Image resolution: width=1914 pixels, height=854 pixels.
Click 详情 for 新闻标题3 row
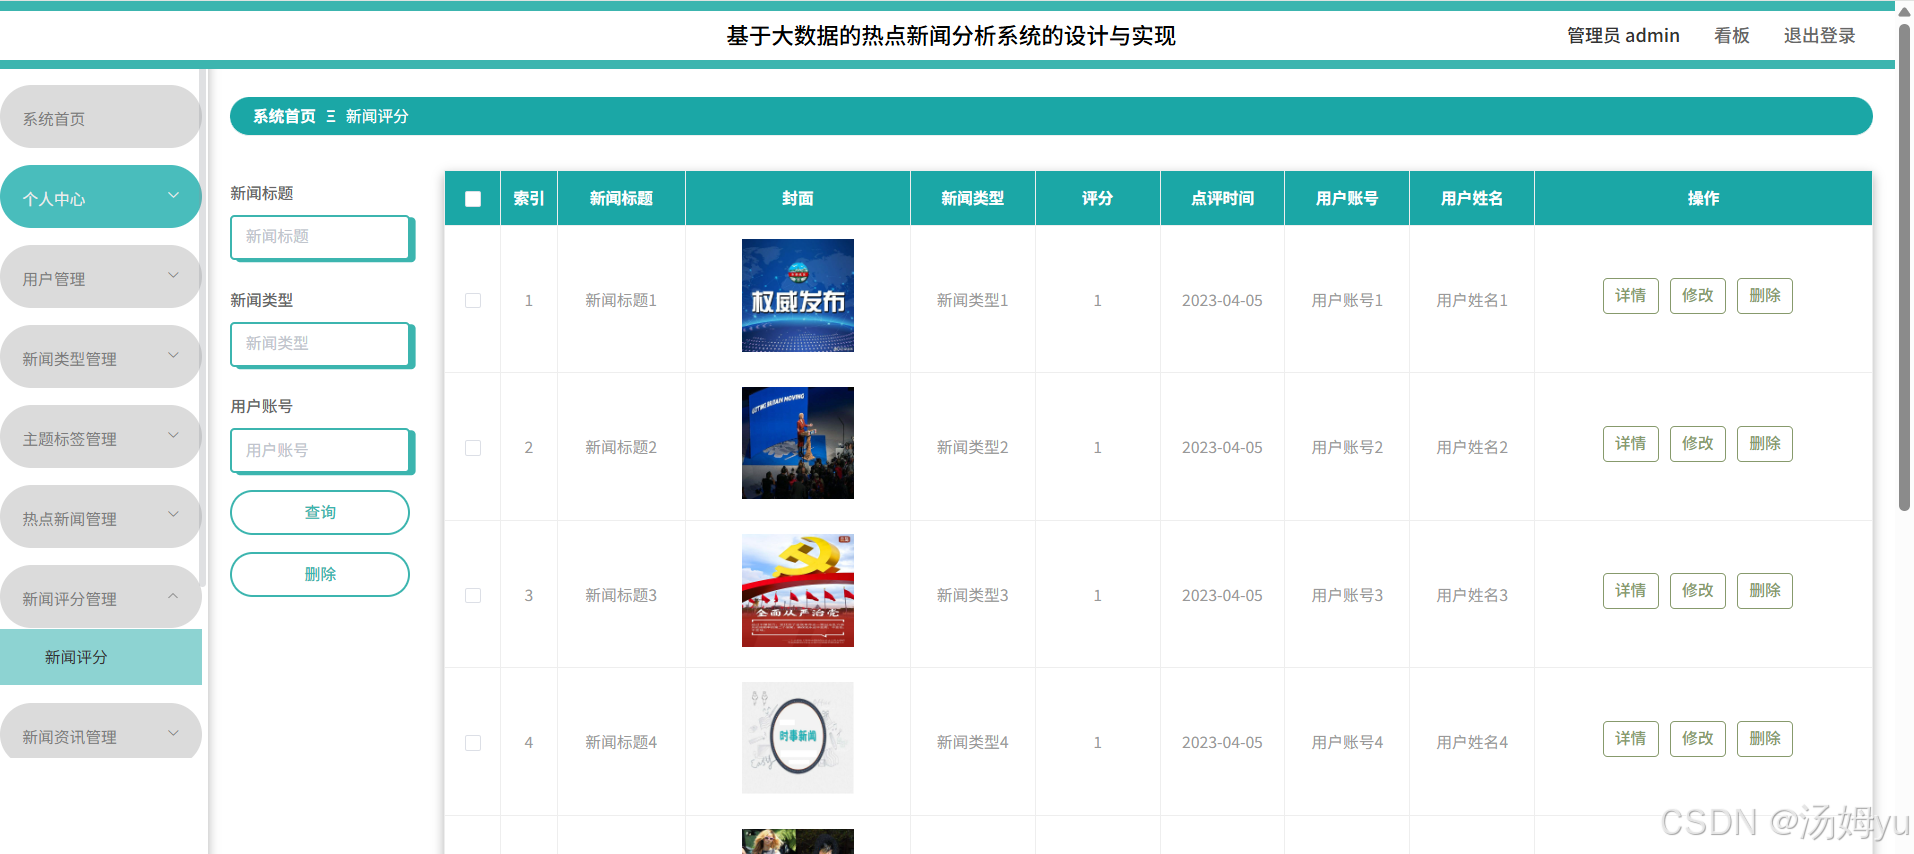coord(1631,591)
